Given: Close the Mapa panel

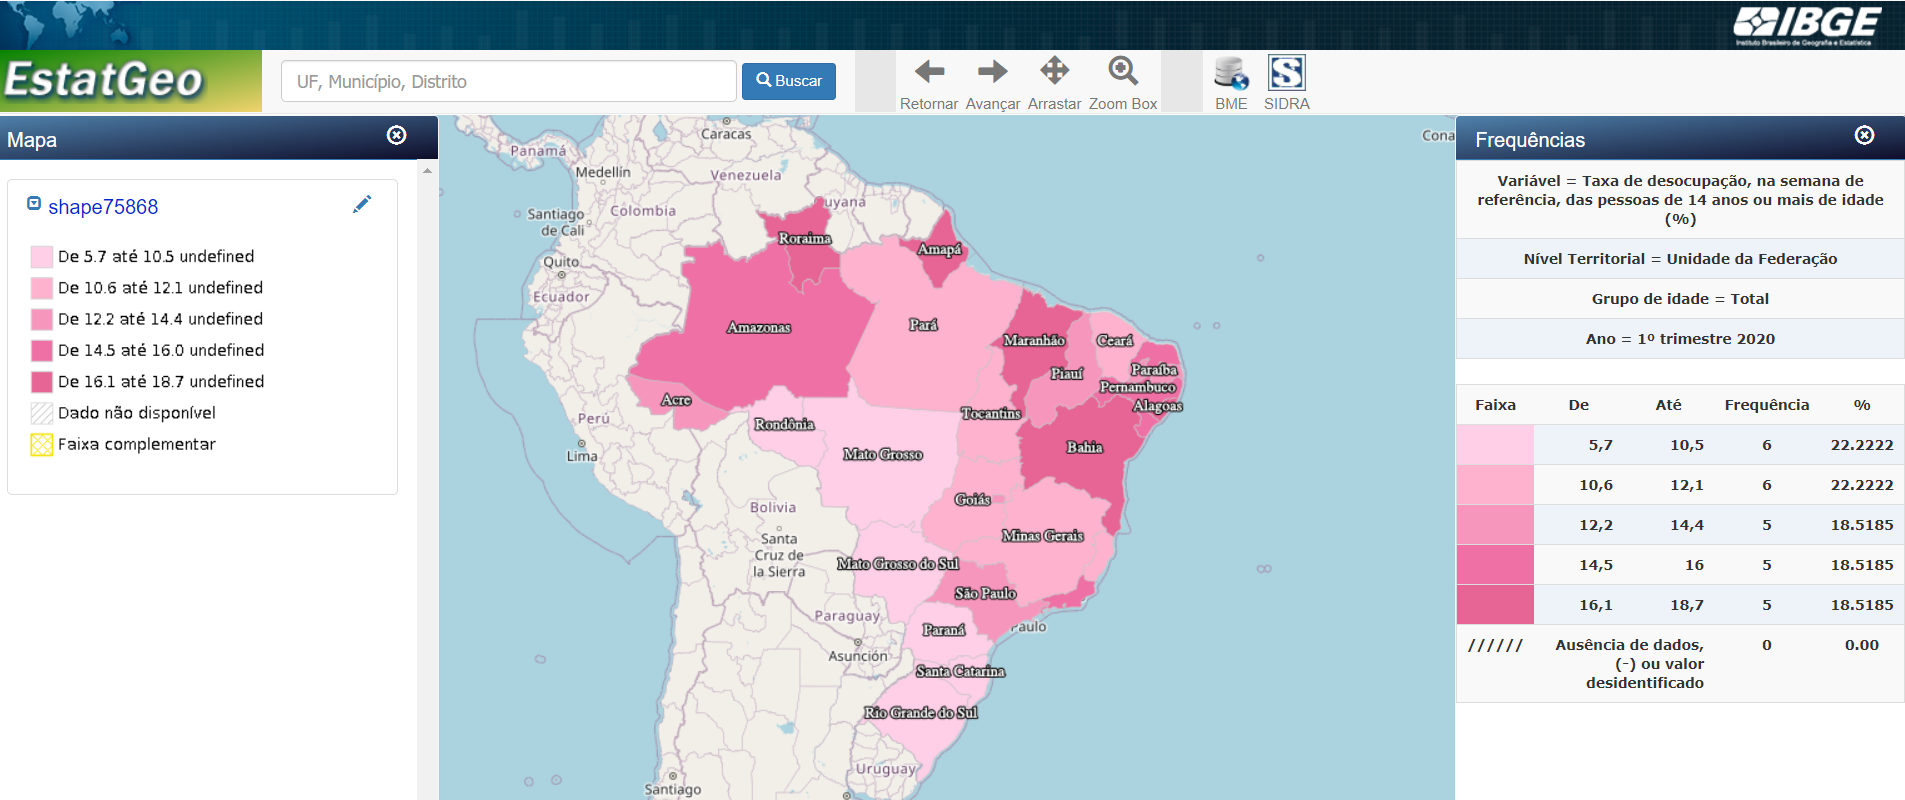Looking at the screenshot, I should point(397,135).
